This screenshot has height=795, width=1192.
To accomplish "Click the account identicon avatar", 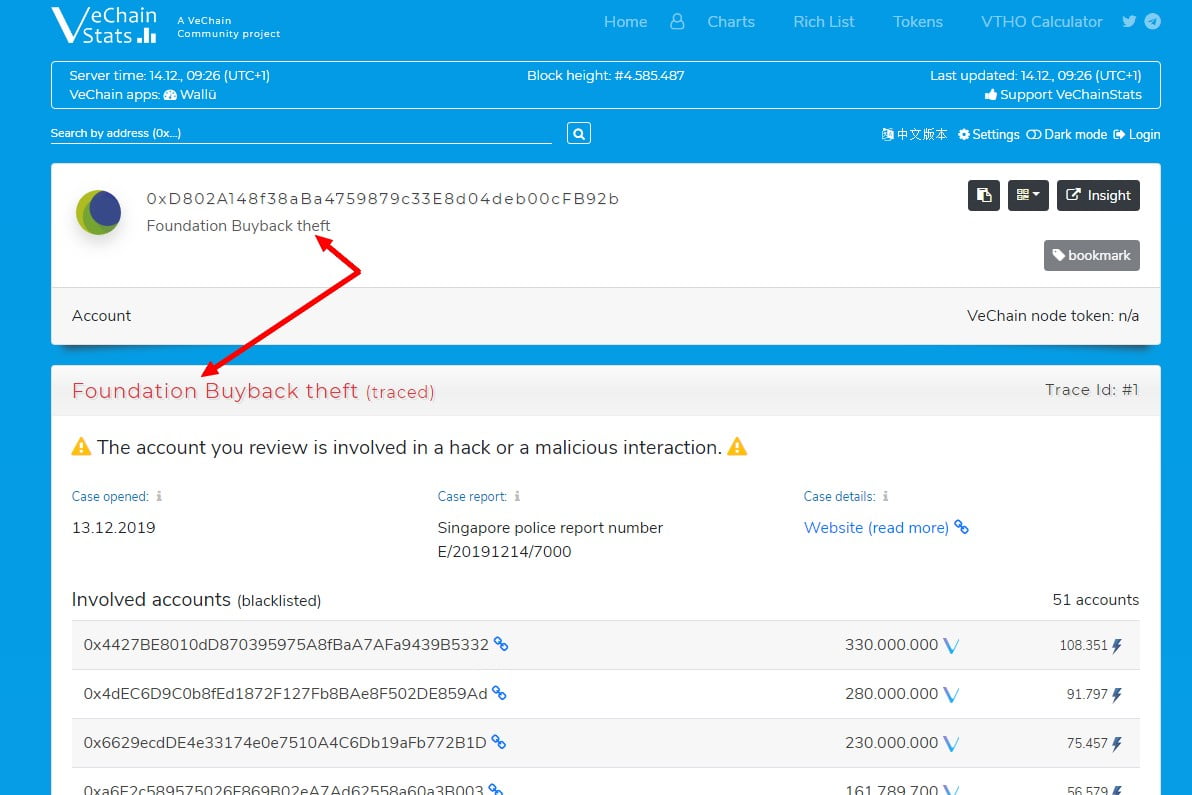I will click(x=99, y=212).
